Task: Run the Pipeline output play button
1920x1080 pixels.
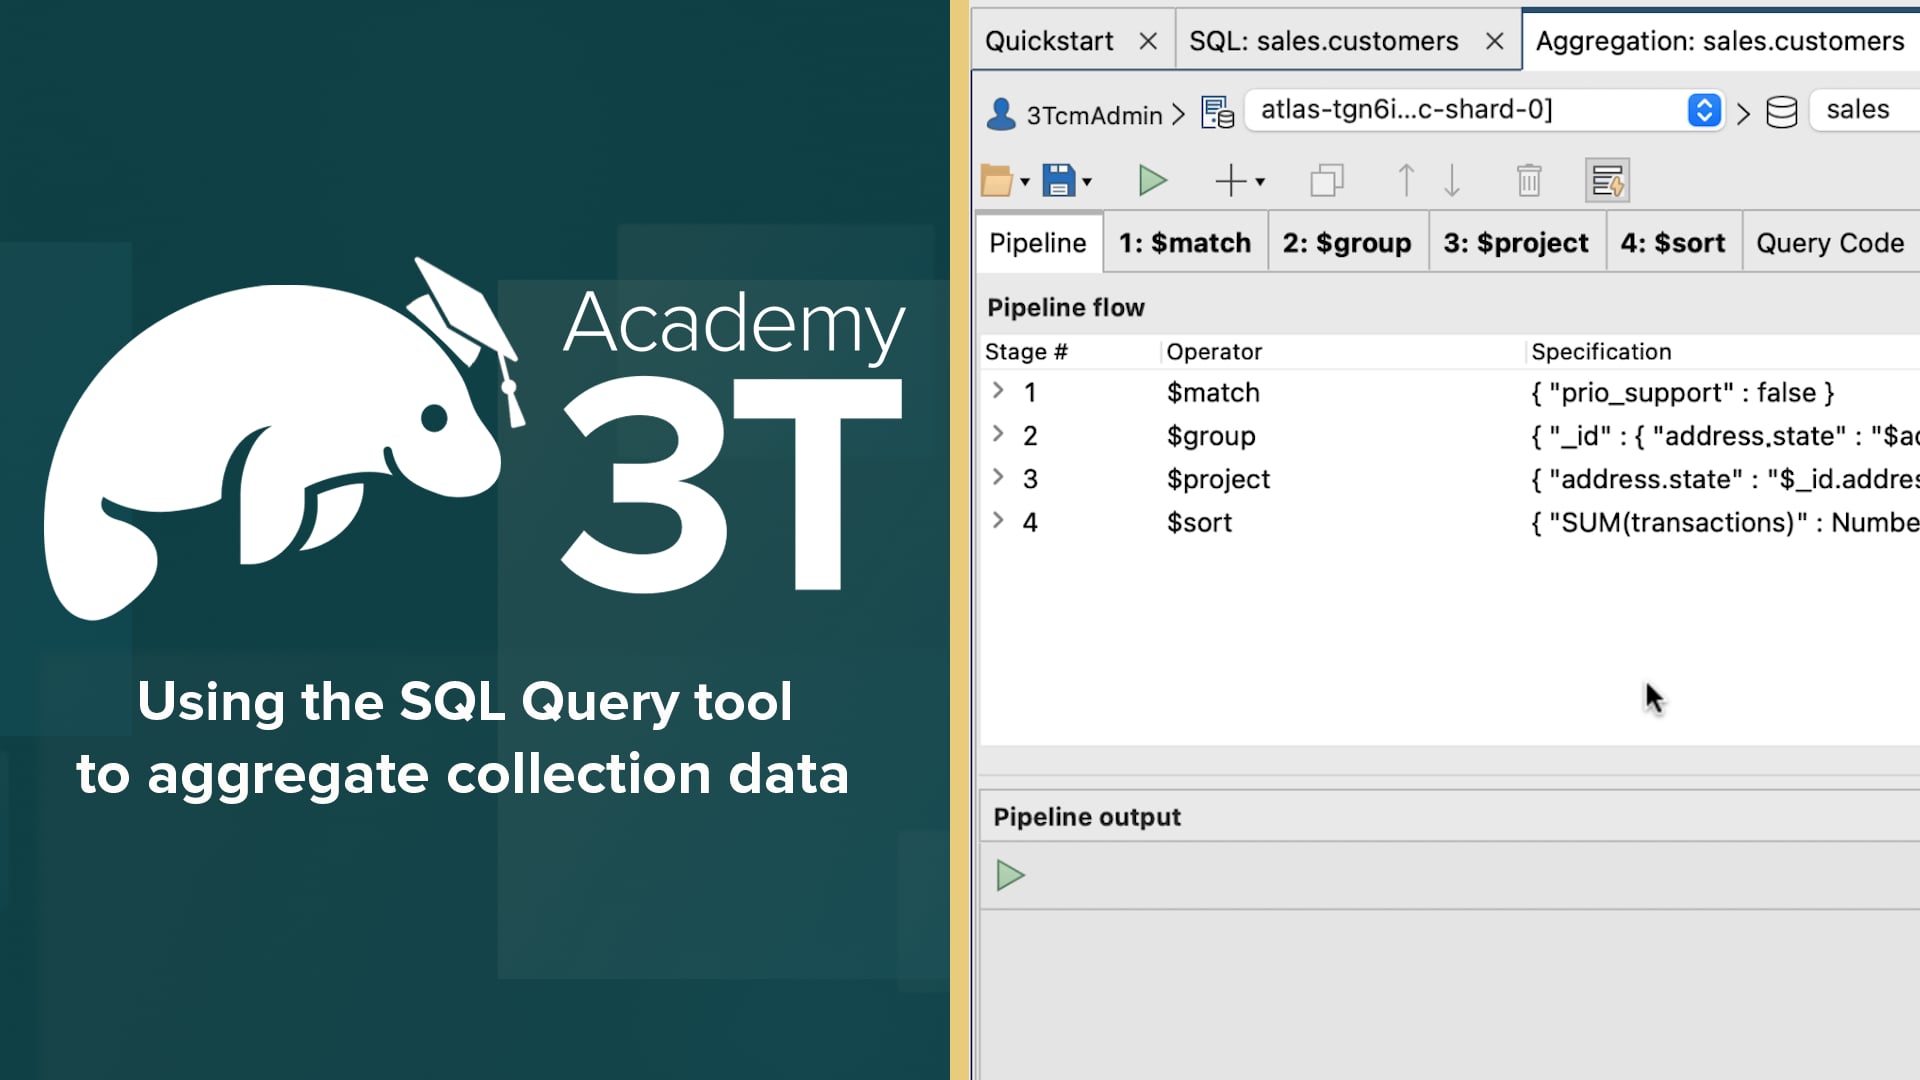Action: [1010, 876]
